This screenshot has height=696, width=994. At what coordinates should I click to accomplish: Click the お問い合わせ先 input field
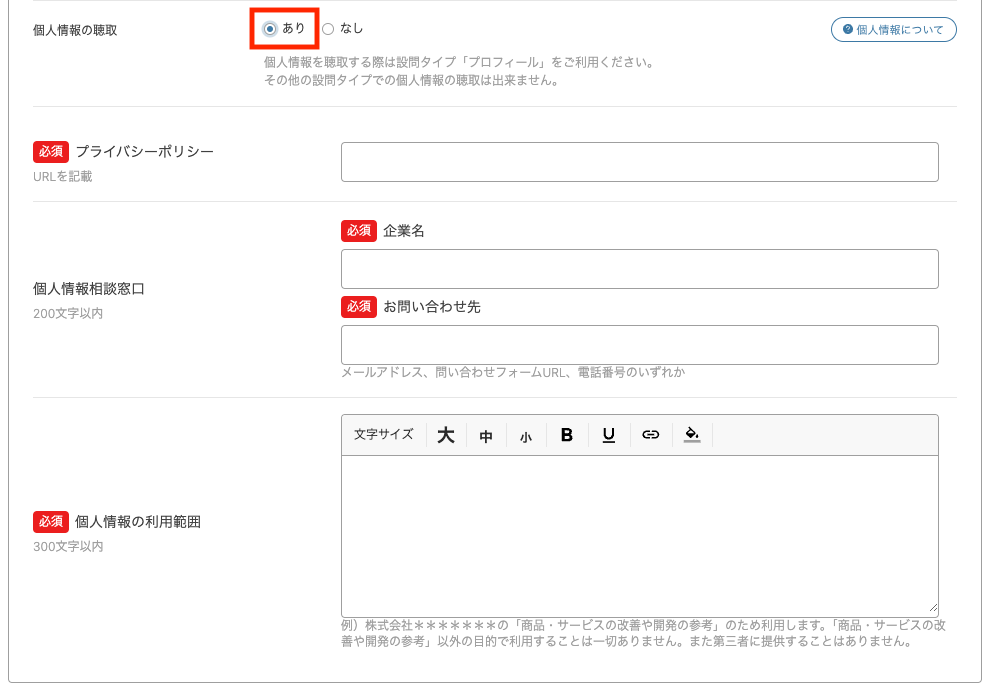(x=639, y=345)
